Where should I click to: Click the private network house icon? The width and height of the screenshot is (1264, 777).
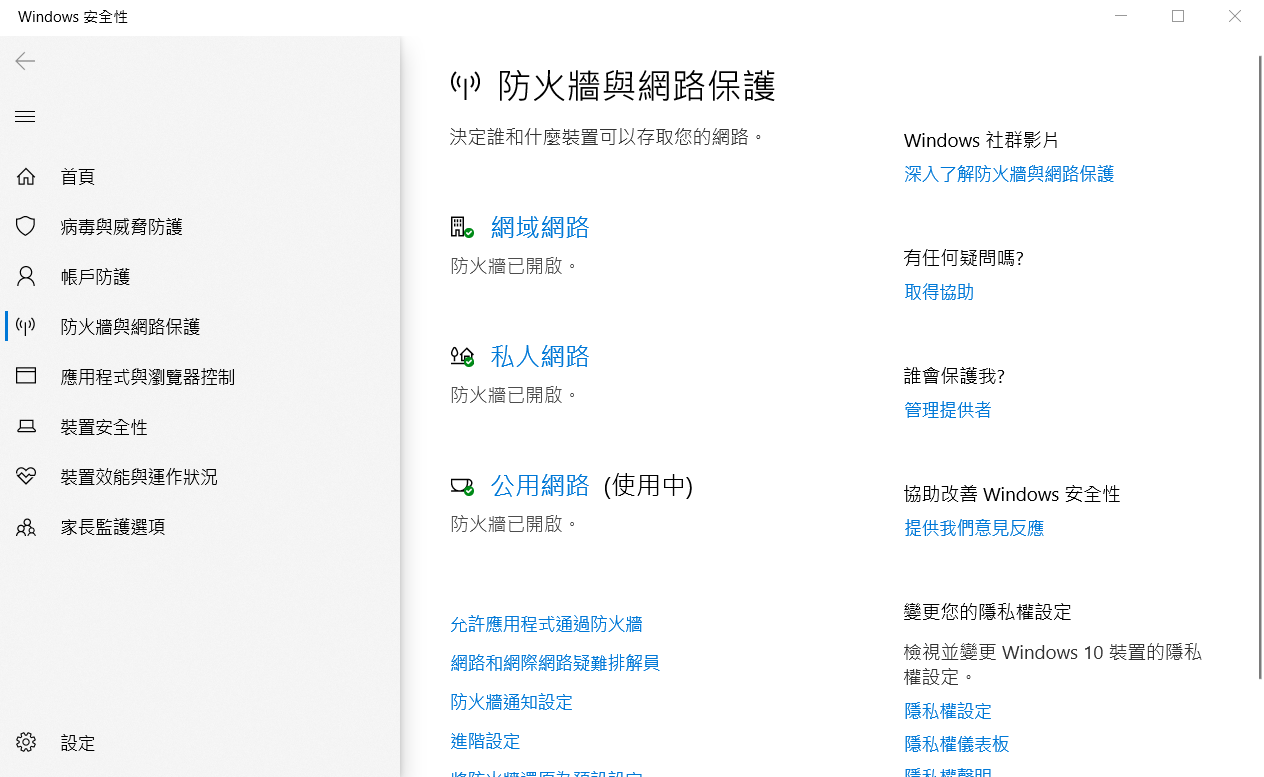[461, 356]
